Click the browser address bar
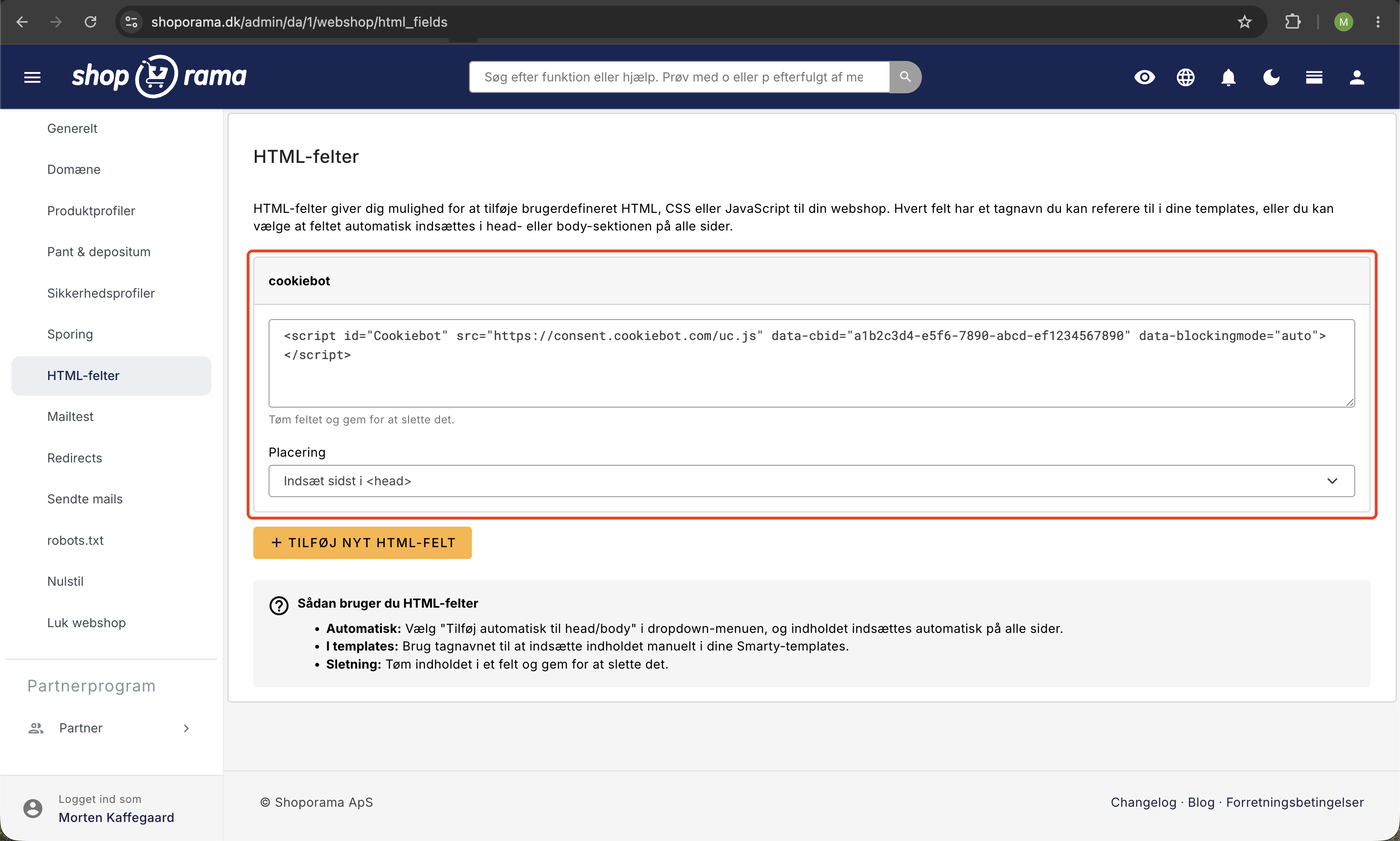 coord(690,21)
